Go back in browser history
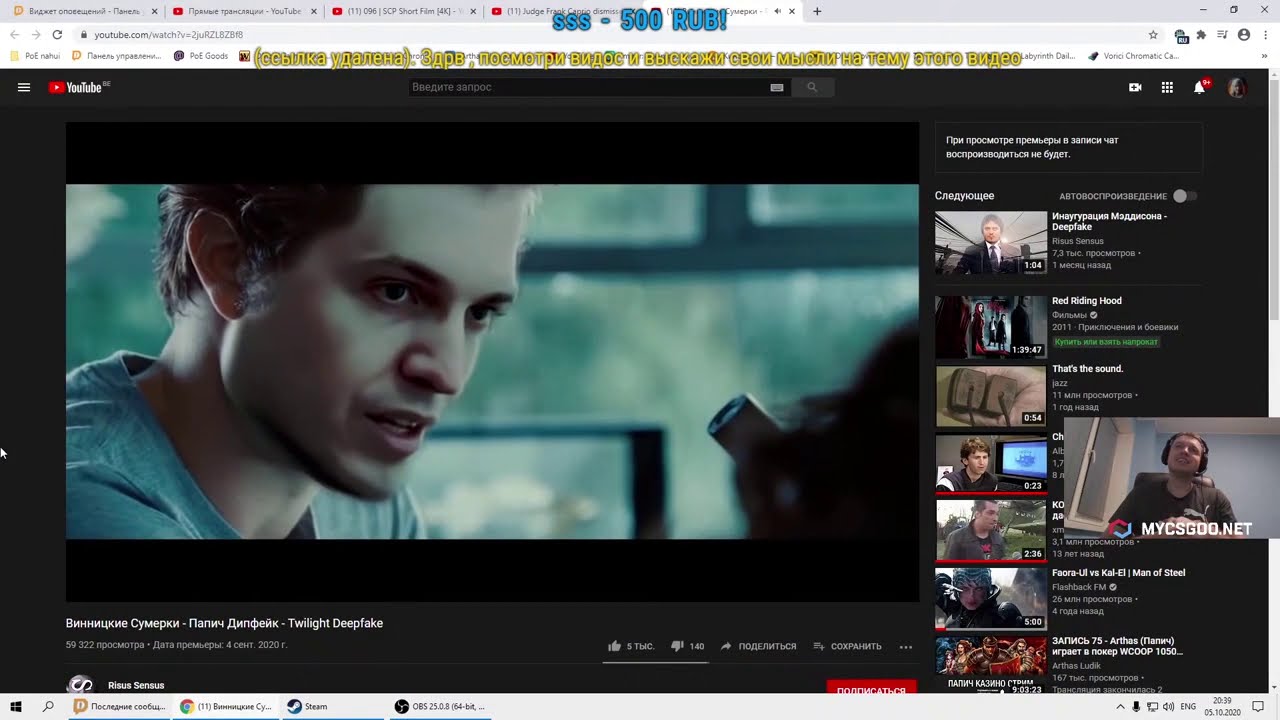 (x=14, y=34)
